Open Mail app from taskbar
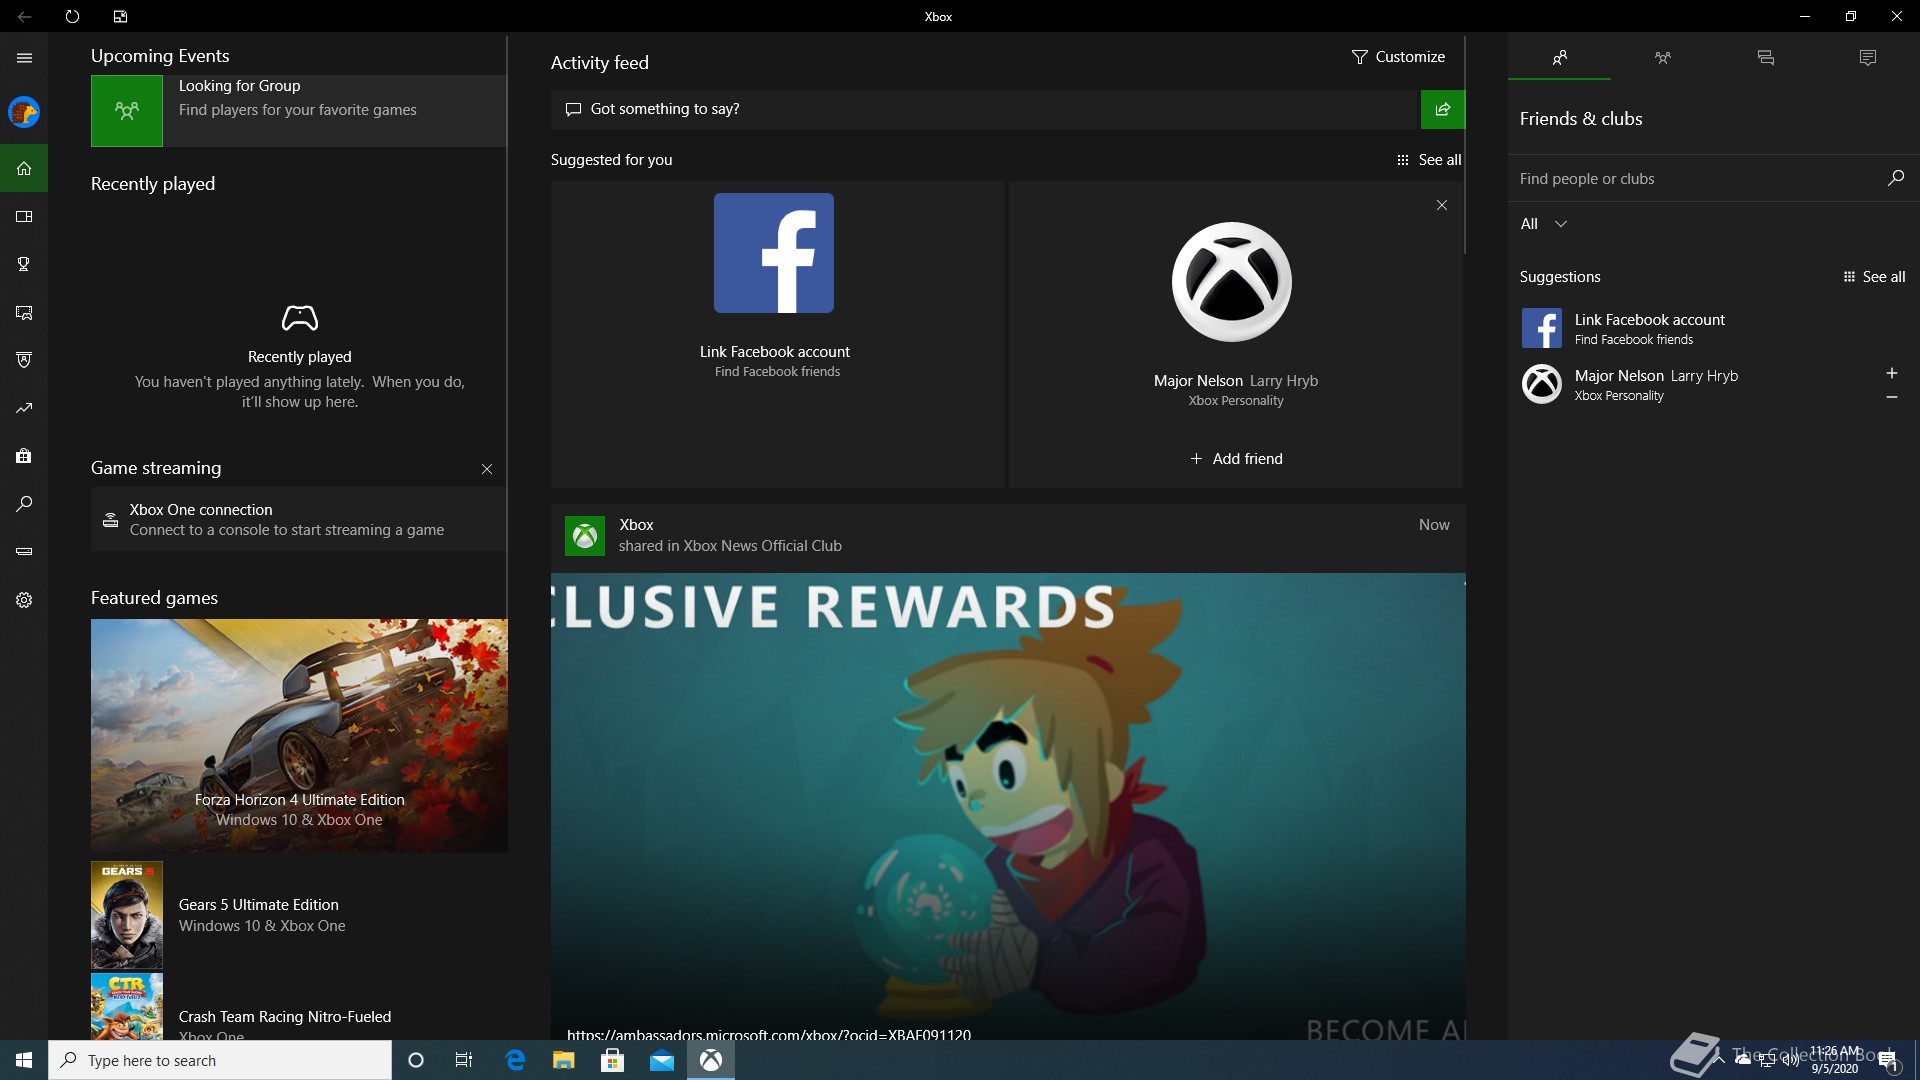This screenshot has width=1920, height=1080. (662, 1060)
